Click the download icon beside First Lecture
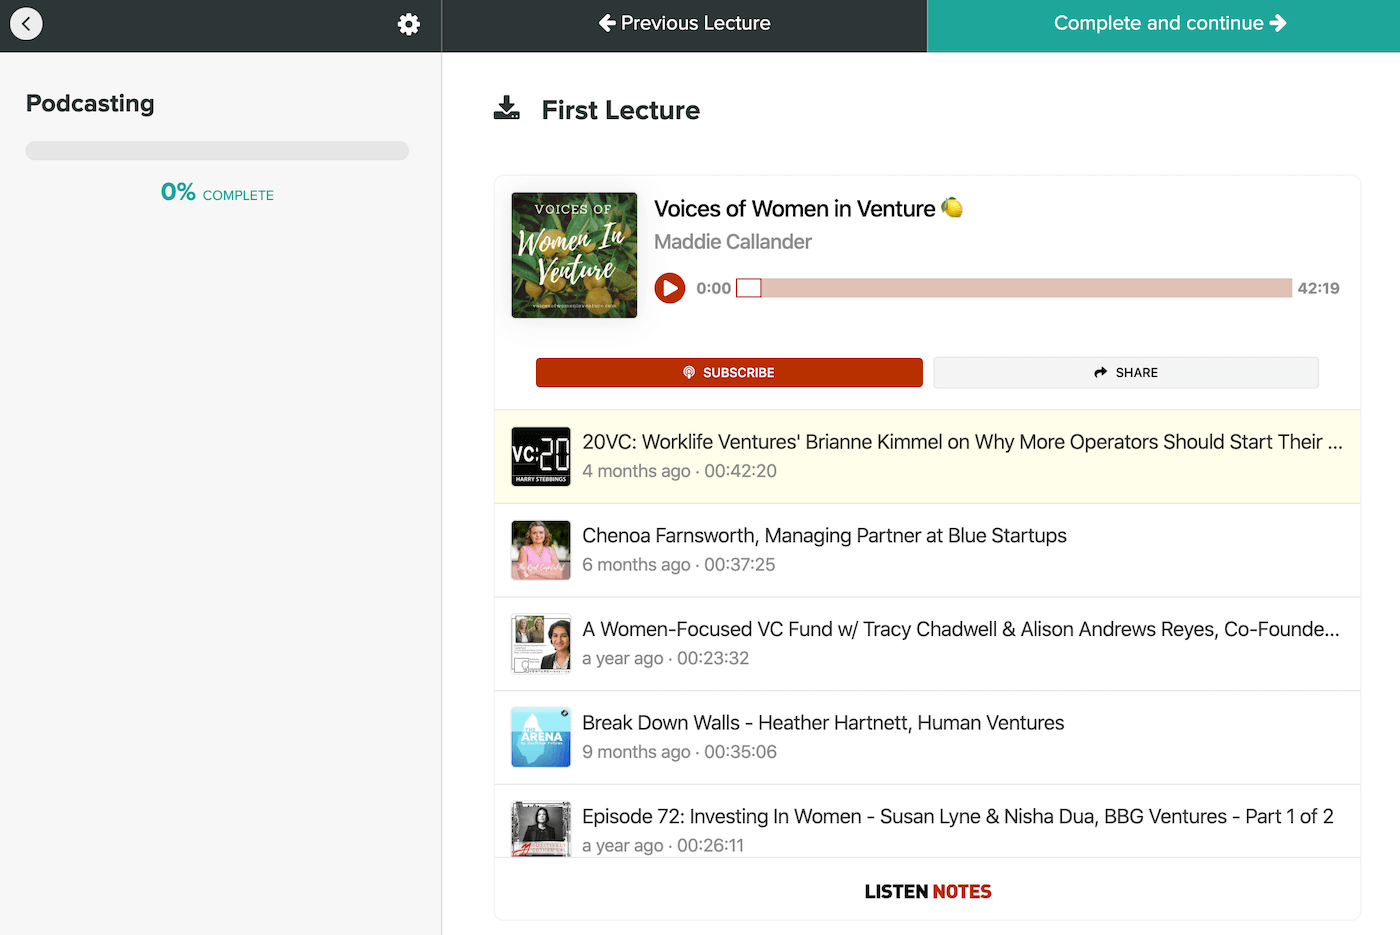Image resolution: width=1400 pixels, height=935 pixels. (x=507, y=108)
